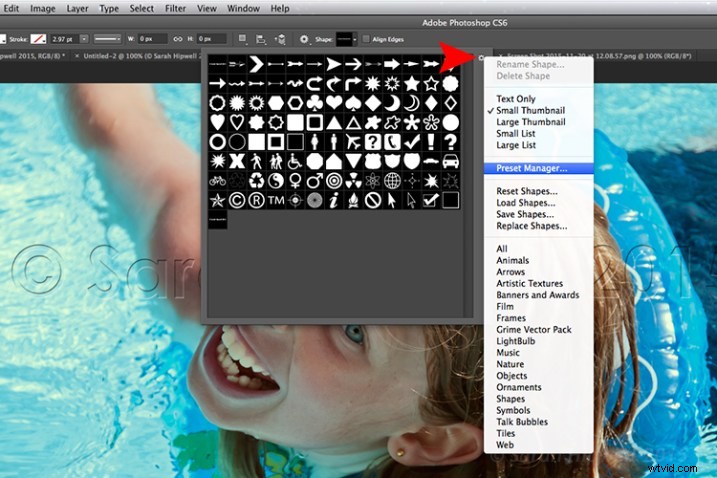Select the exclamation mark shape
717x478 pixels.
coord(431,142)
